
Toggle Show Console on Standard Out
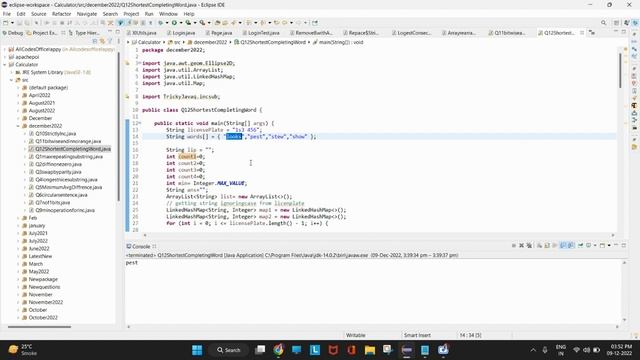562,245
